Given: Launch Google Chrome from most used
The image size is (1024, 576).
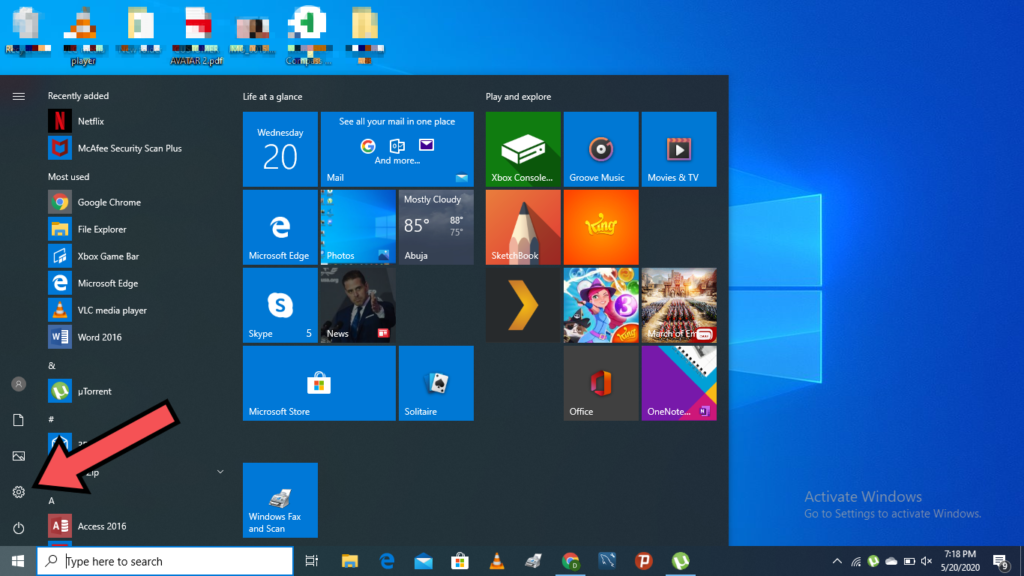Looking at the screenshot, I should 137,202.
